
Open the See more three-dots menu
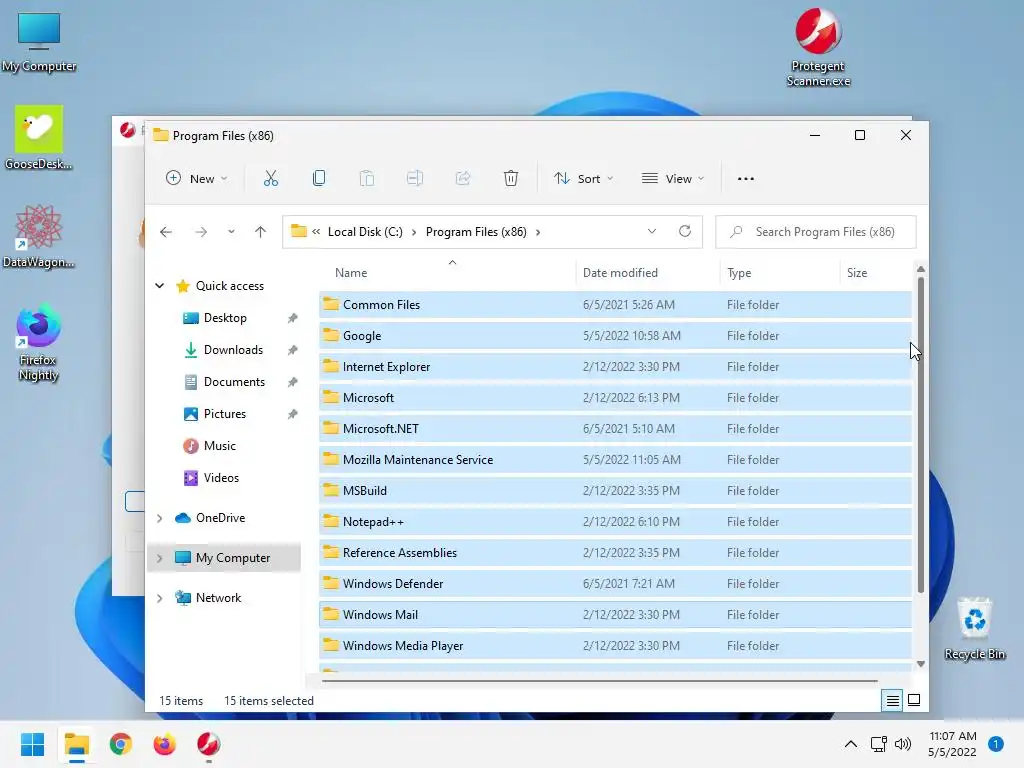tap(746, 178)
